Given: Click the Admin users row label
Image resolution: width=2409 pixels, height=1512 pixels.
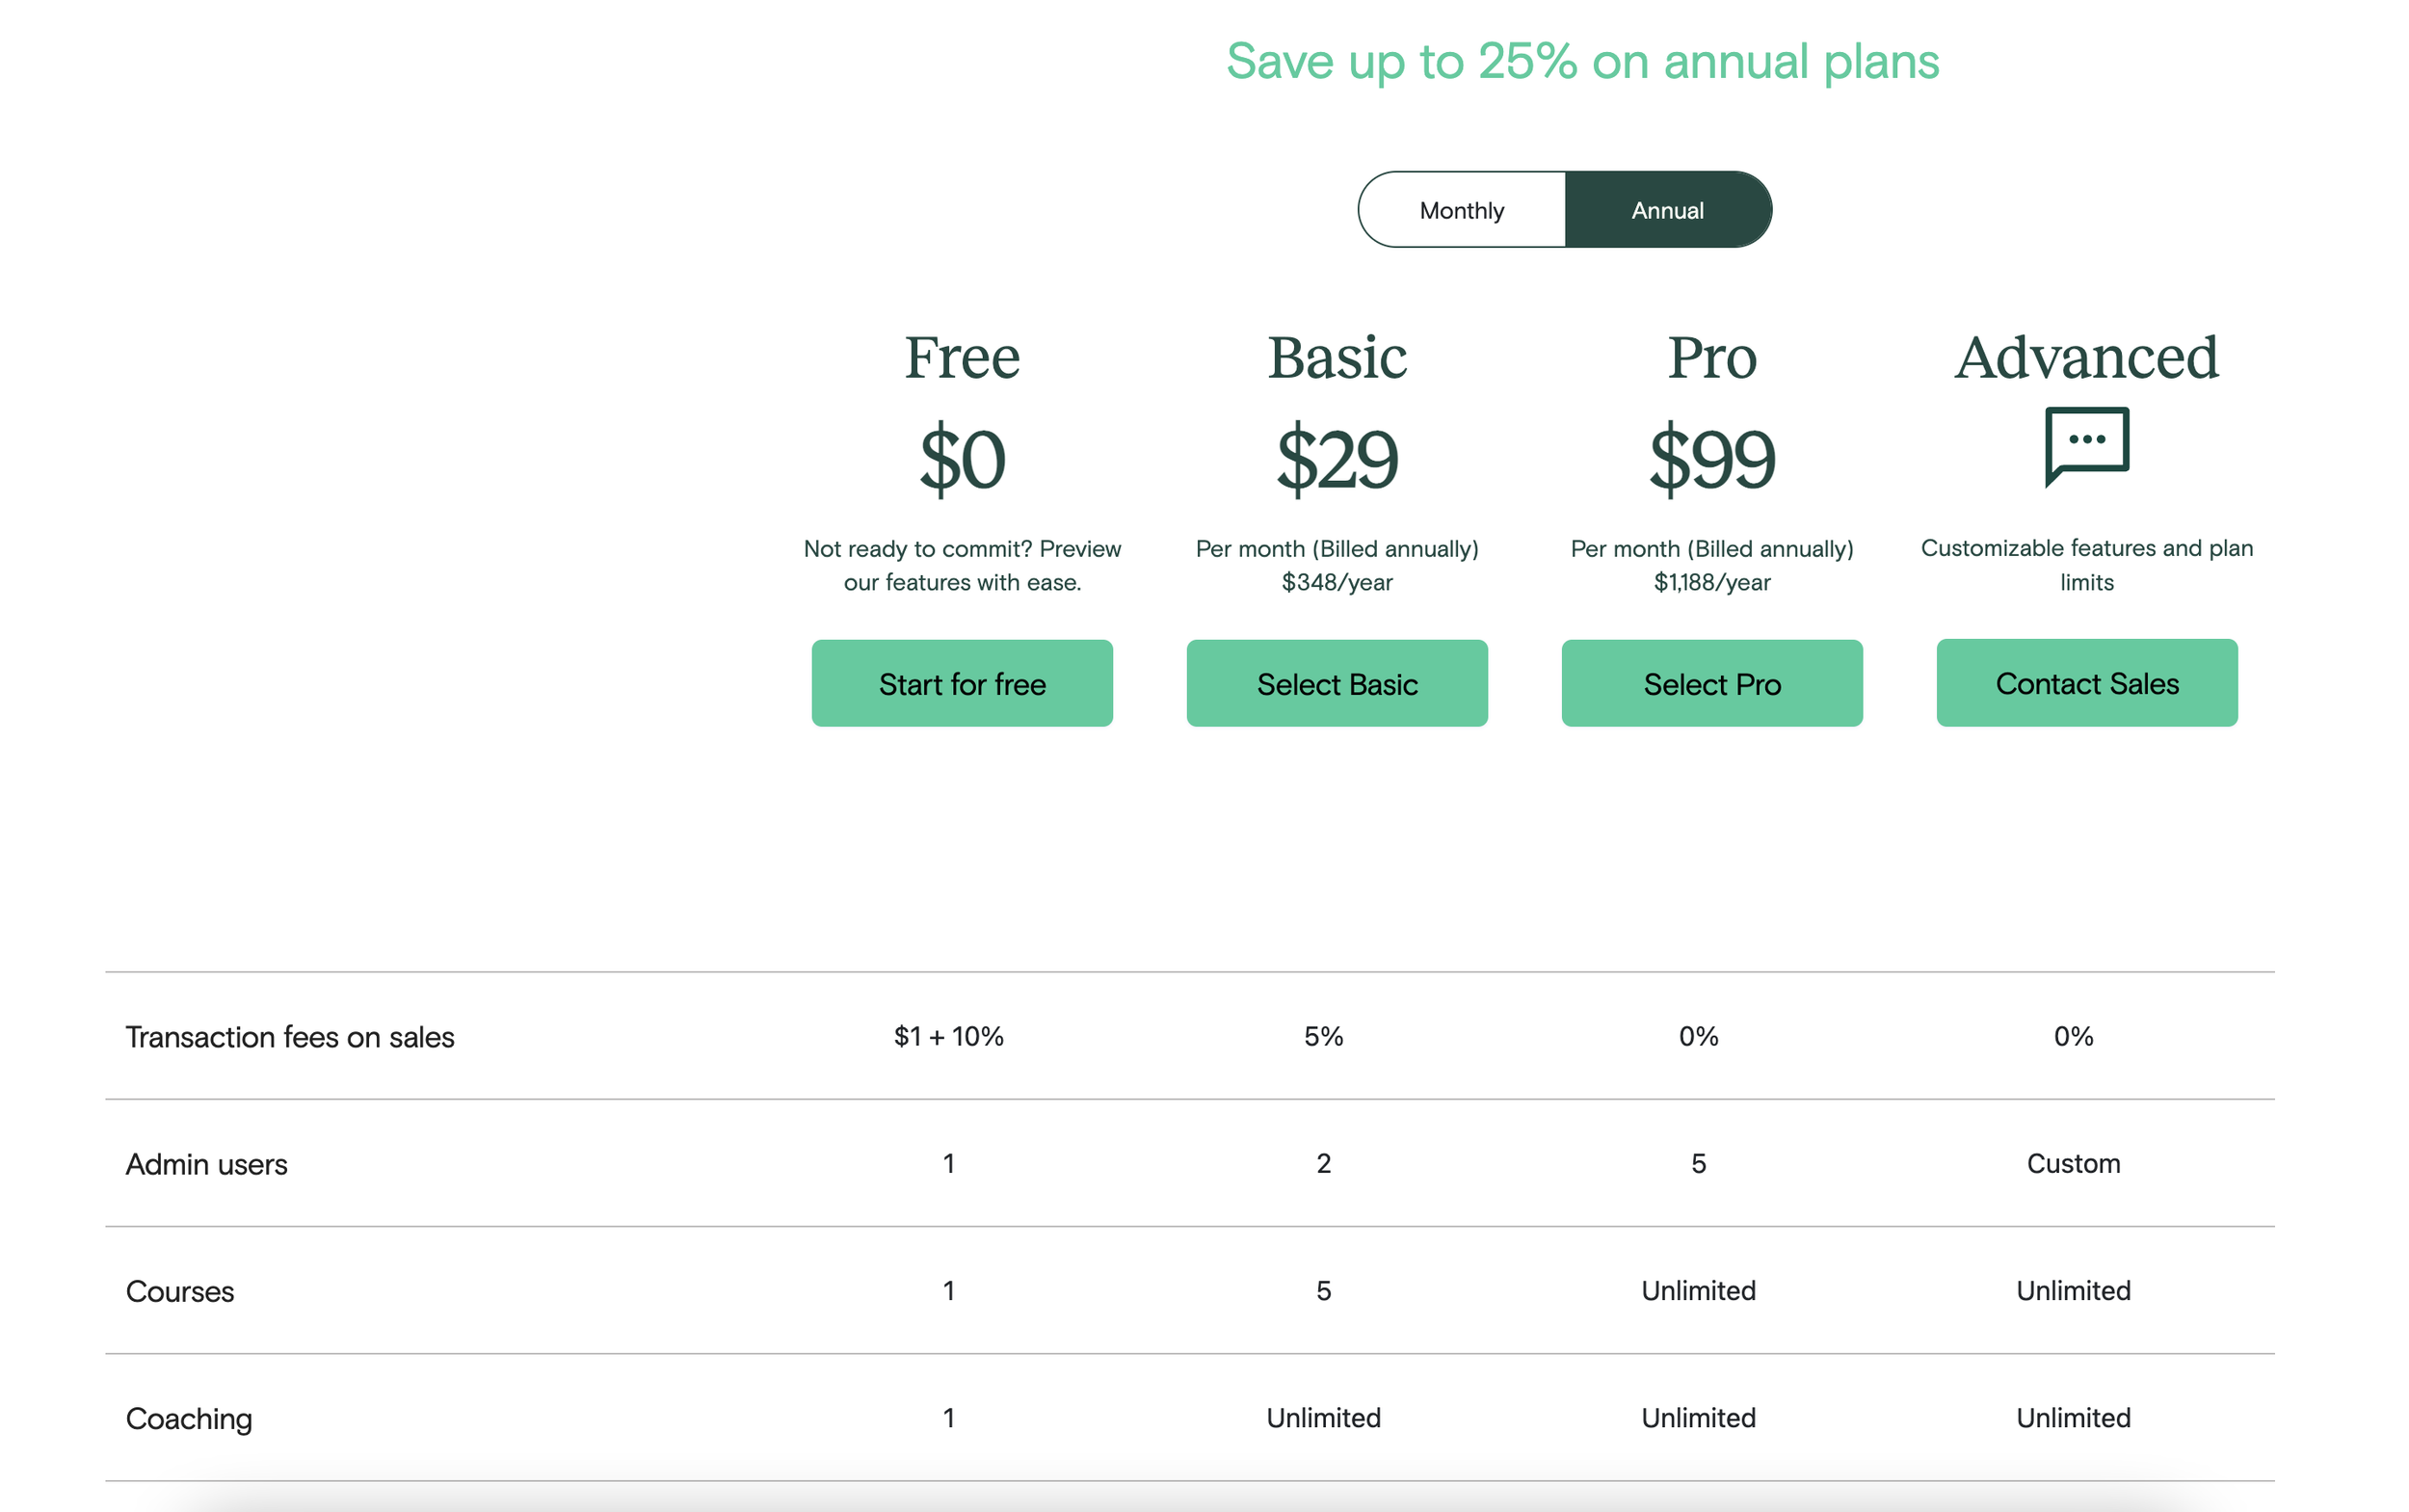Looking at the screenshot, I should pos(207,1164).
